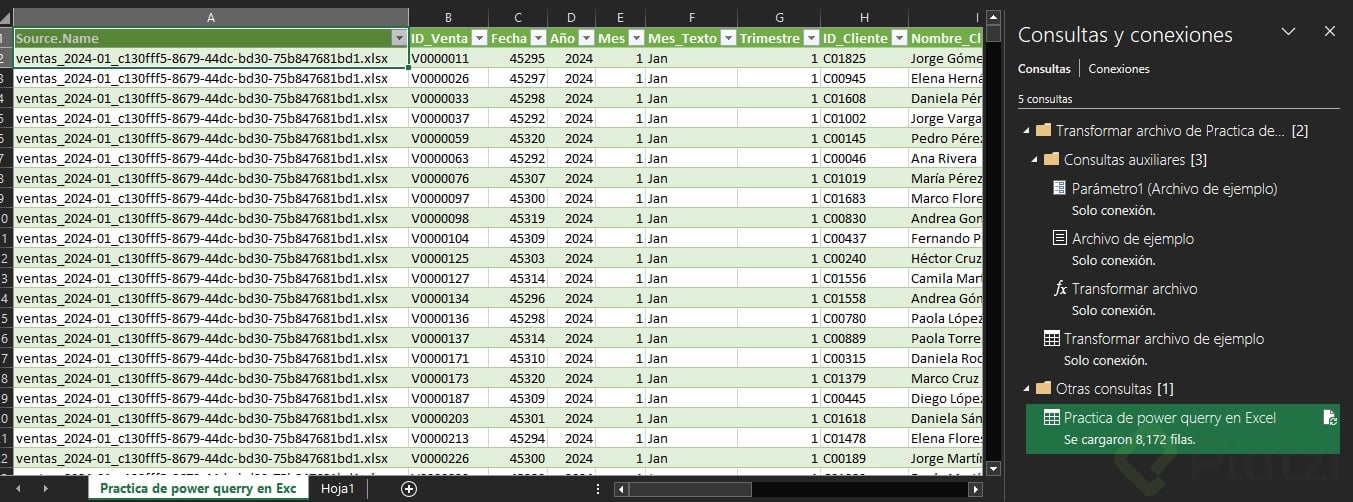Viewport: 1353px width, 502px height.
Task: Click the previous sheet navigation arrow
Action: coord(16,488)
